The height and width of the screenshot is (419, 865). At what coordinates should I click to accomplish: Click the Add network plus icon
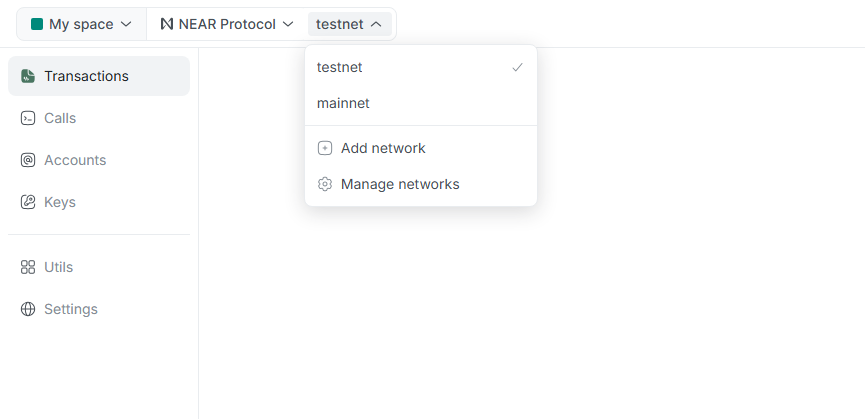324,148
